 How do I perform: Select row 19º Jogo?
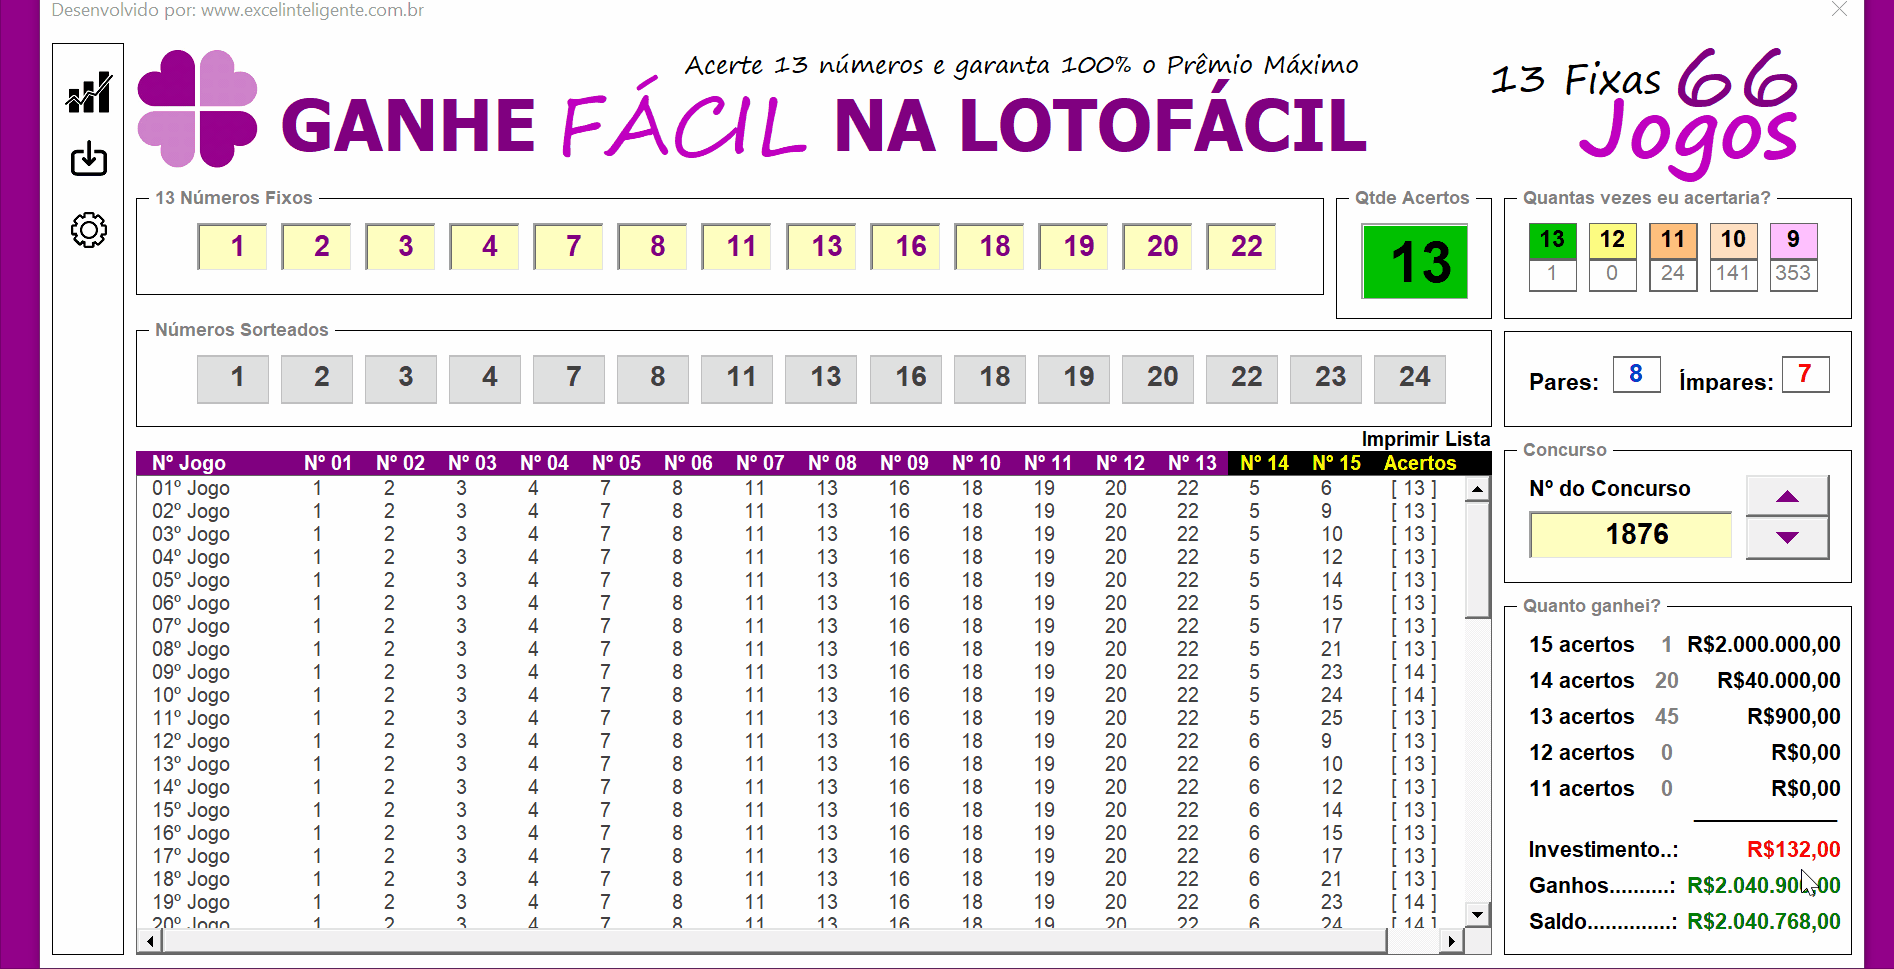tap(800, 902)
